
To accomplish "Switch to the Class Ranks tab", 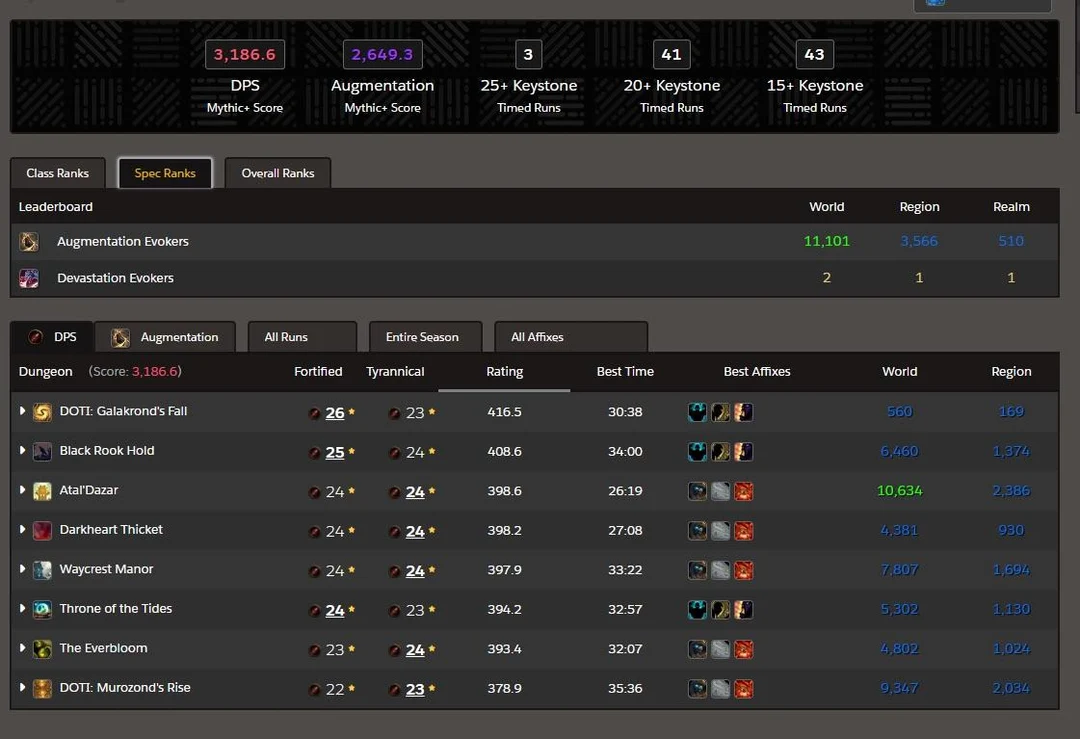I will [57, 172].
